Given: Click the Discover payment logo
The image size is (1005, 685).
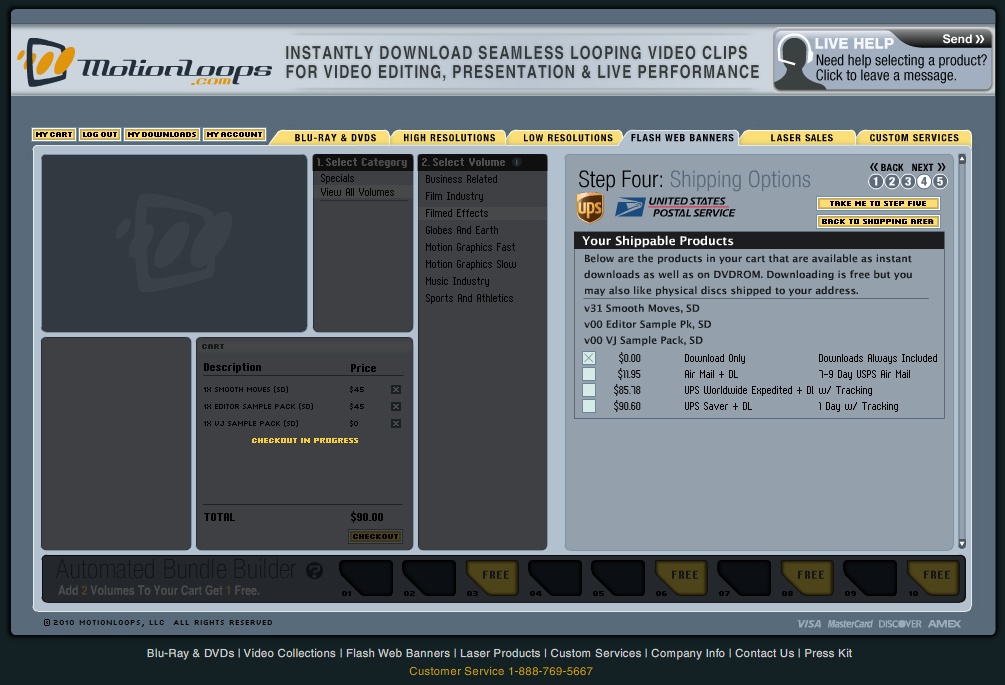Looking at the screenshot, I should click(x=900, y=624).
